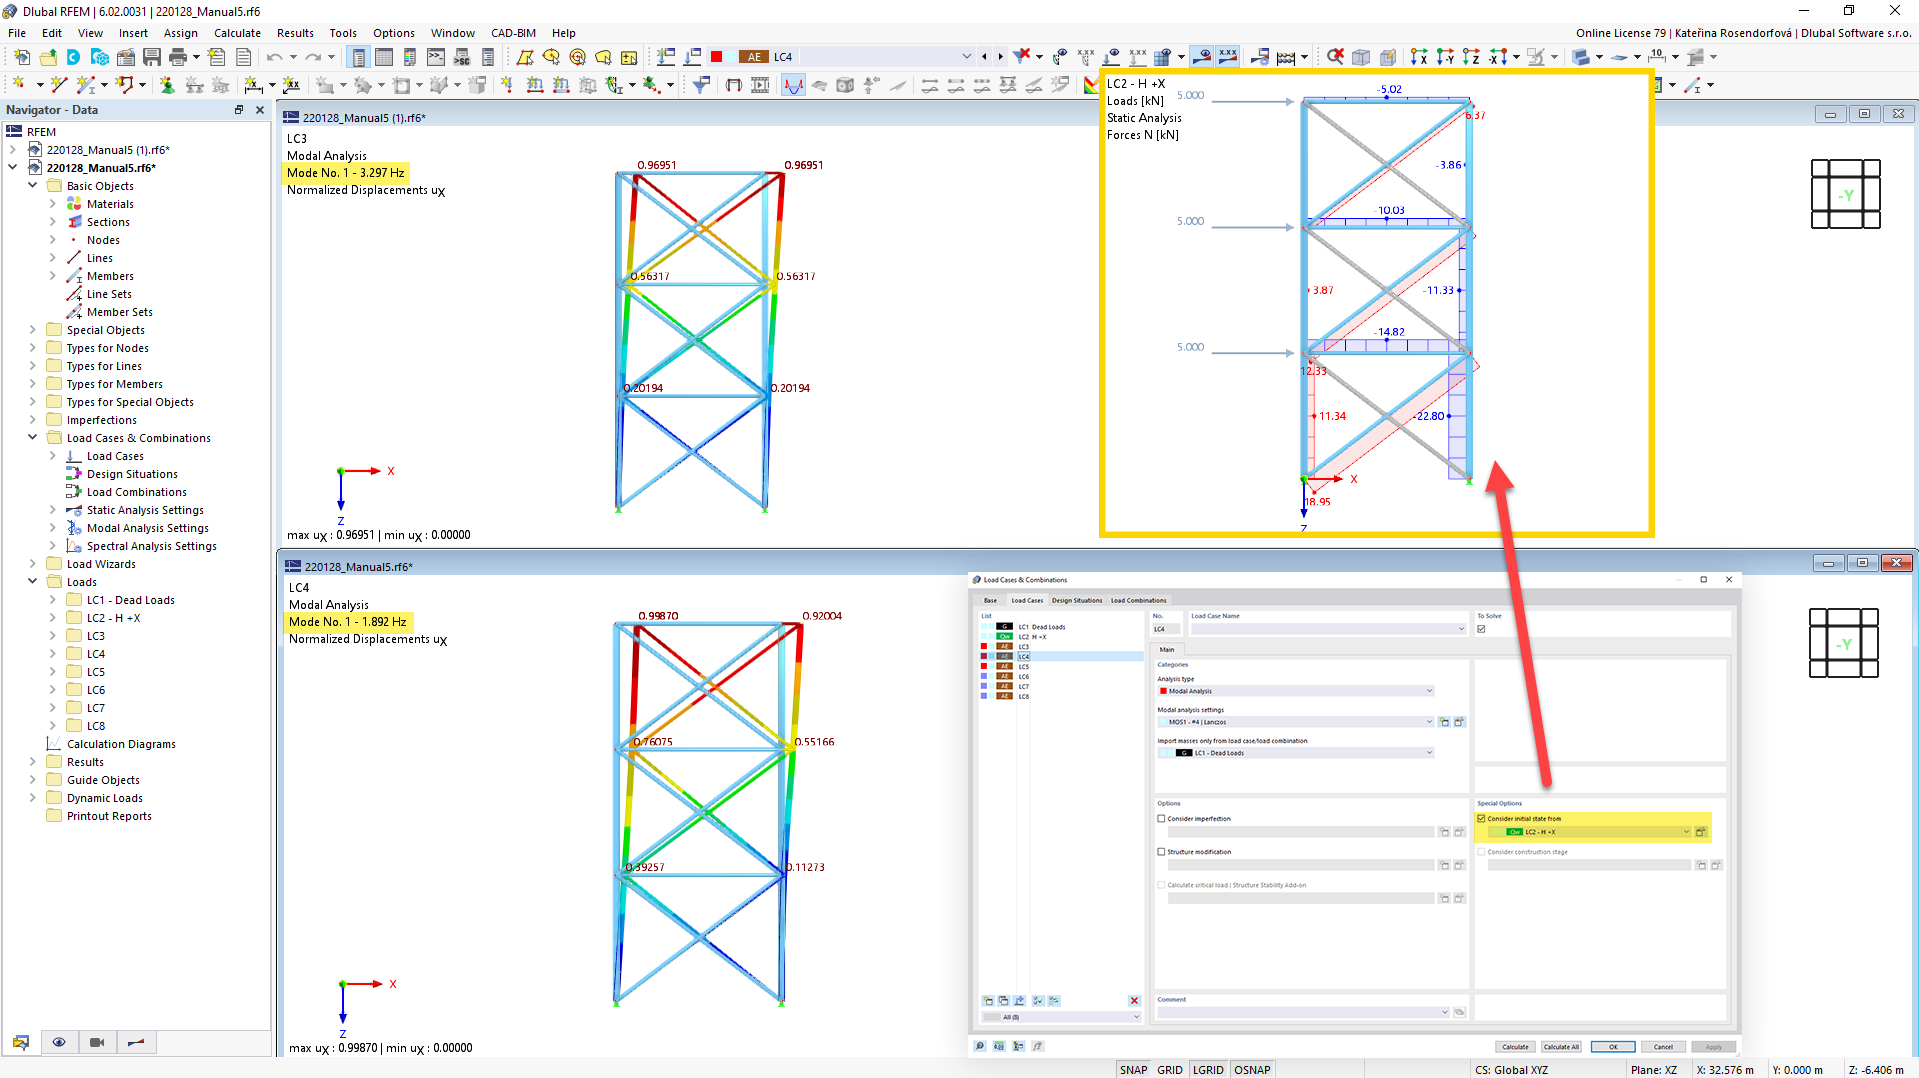This screenshot has height=1078, width=1919.
Task: Enable Structure modification checkbox
Action: [1161, 852]
